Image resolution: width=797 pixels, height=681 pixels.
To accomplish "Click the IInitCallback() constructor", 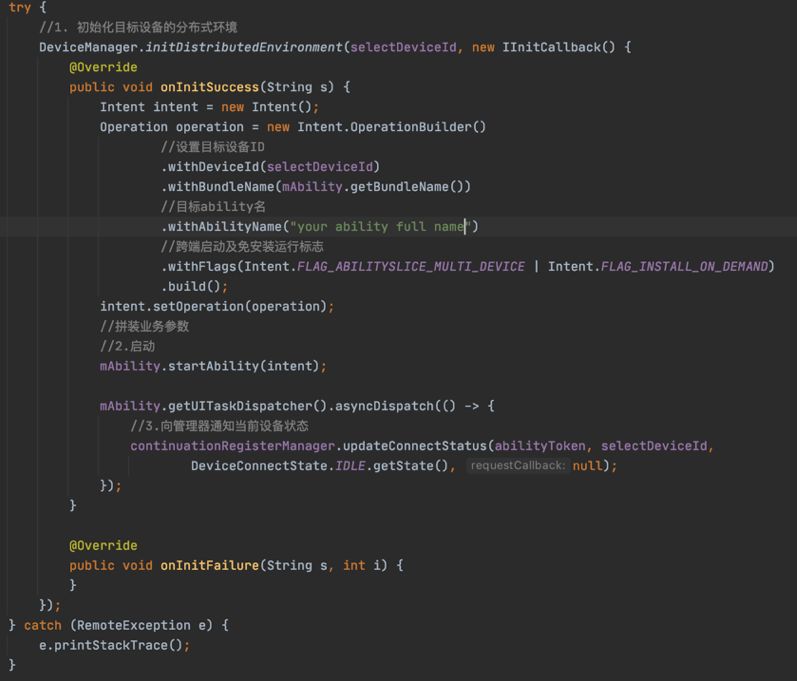I will [559, 47].
